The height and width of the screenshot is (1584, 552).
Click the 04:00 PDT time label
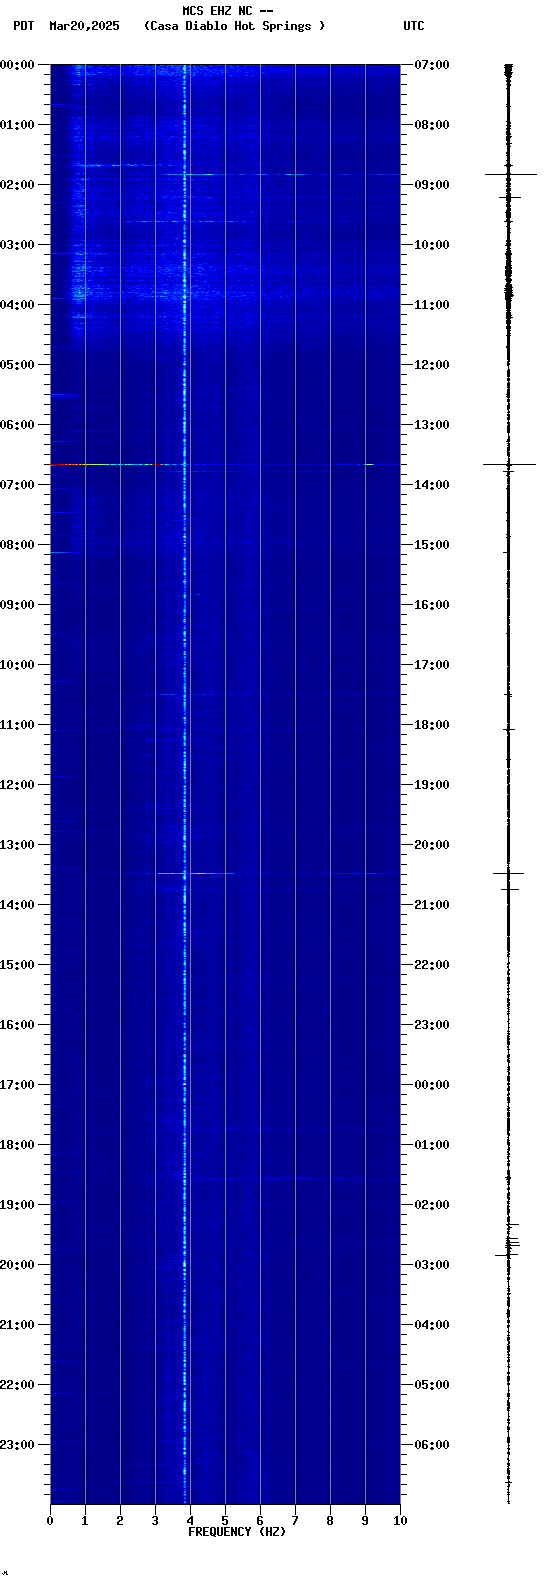coord(18,304)
